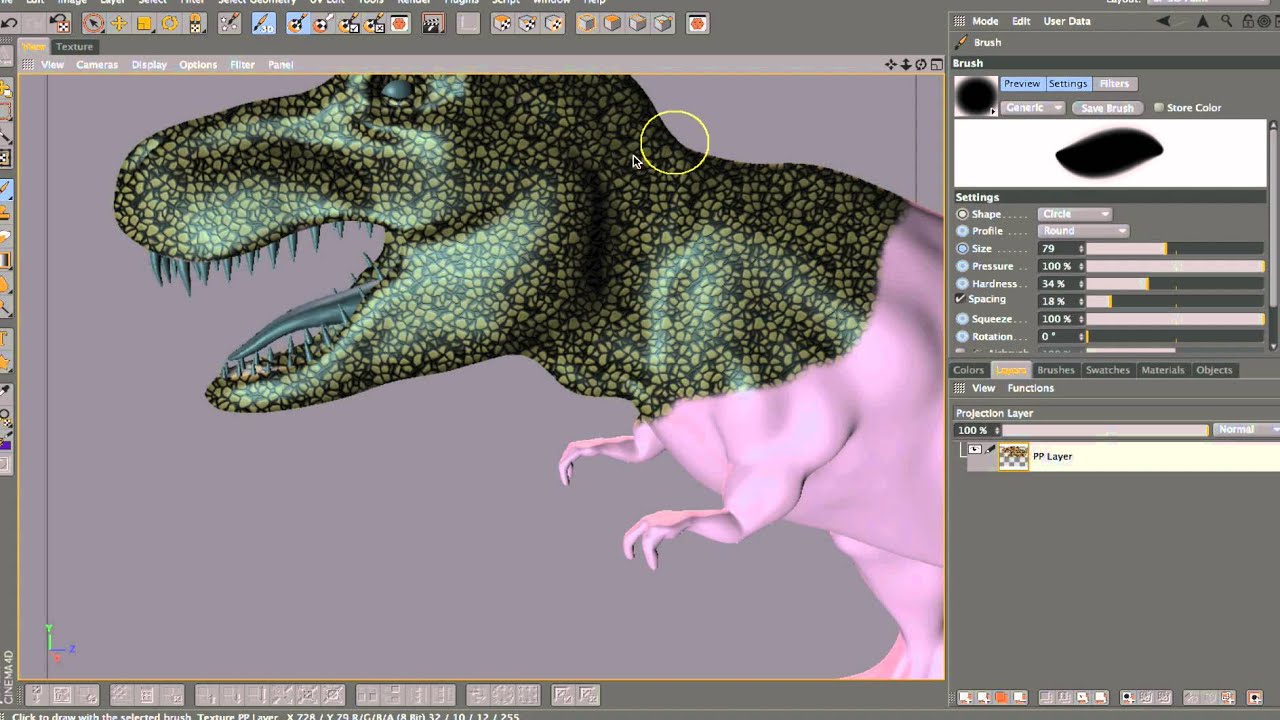Click the Scale tool icon
Viewport: 1280px width, 720px height.
click(144, 23)
